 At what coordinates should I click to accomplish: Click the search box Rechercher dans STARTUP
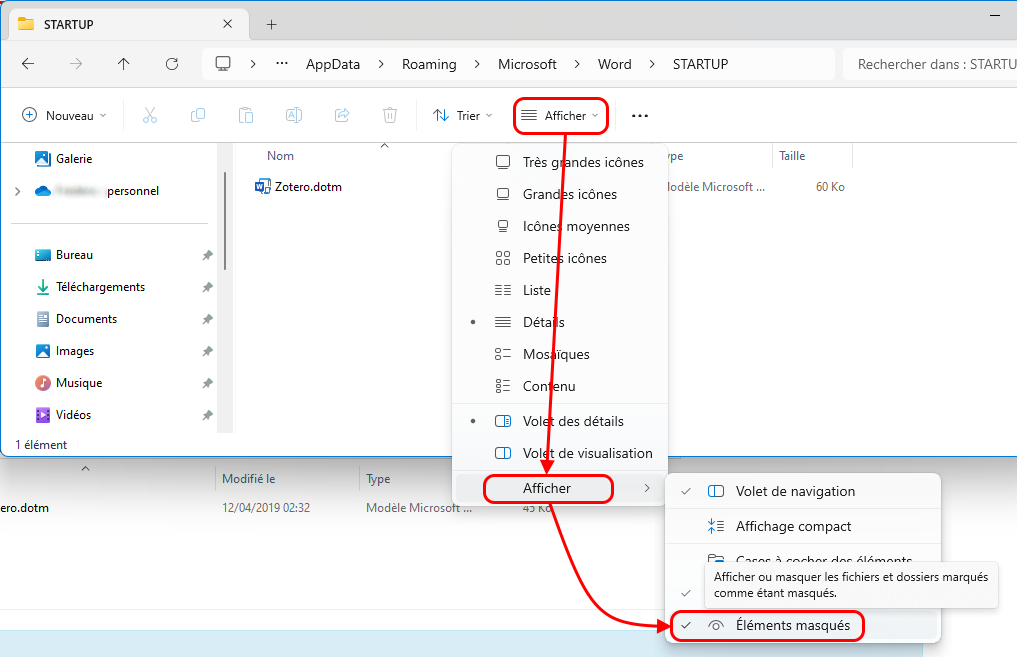click(930, 64)
